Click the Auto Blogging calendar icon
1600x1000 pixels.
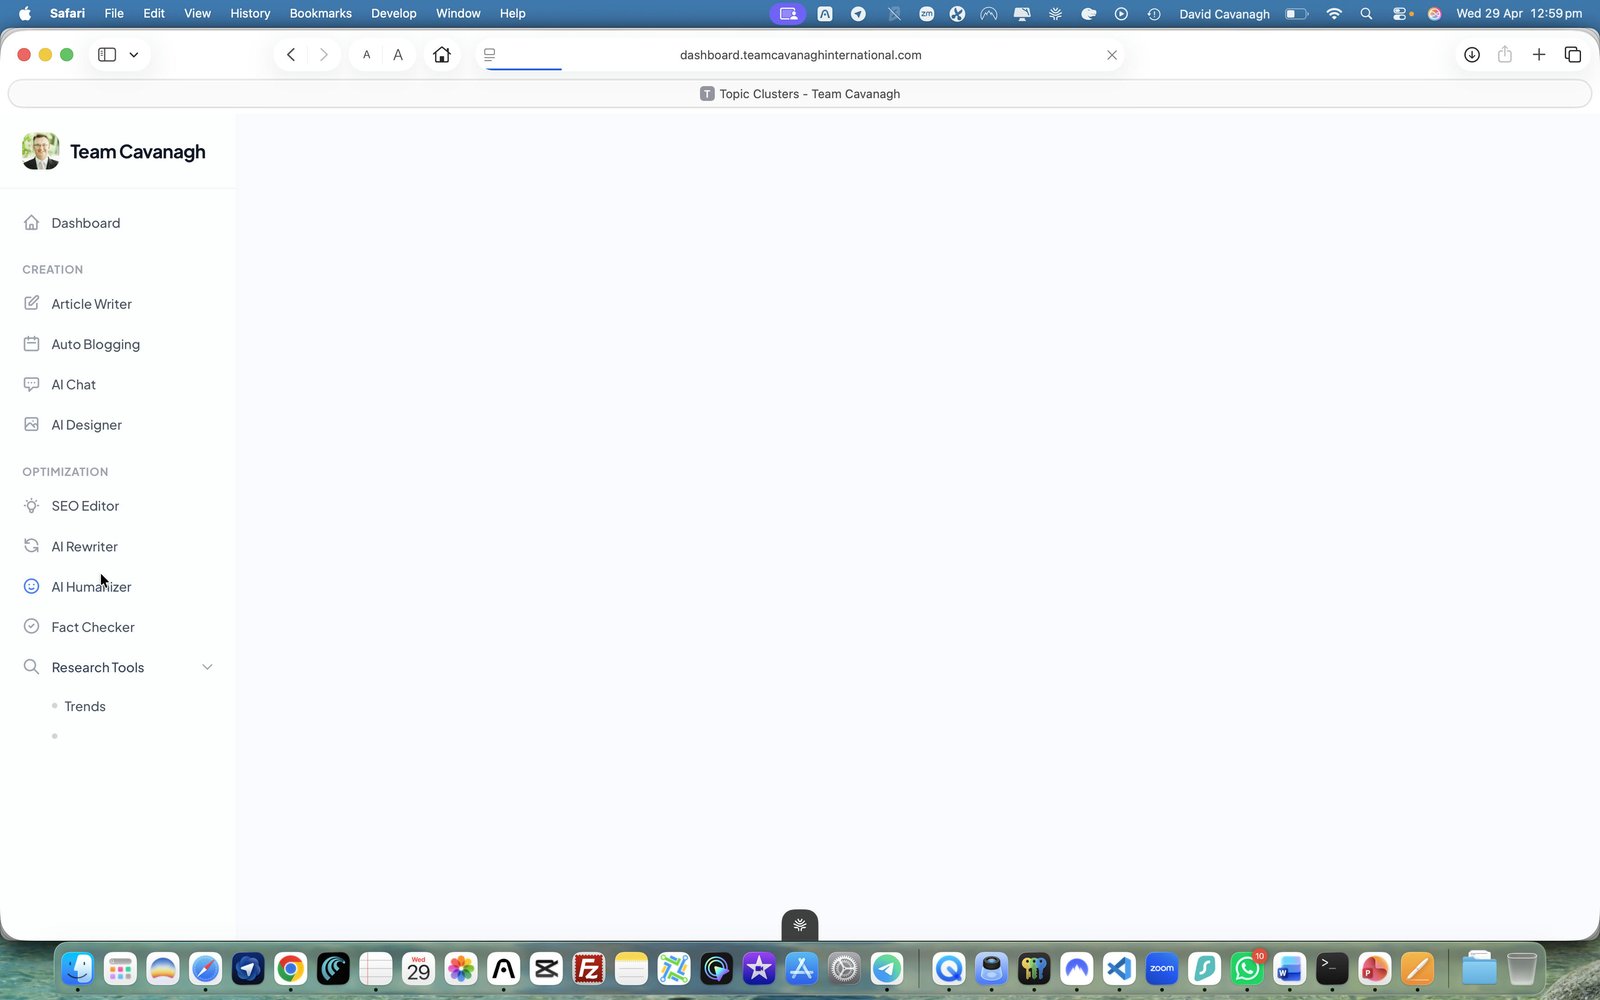coord(31,344)
